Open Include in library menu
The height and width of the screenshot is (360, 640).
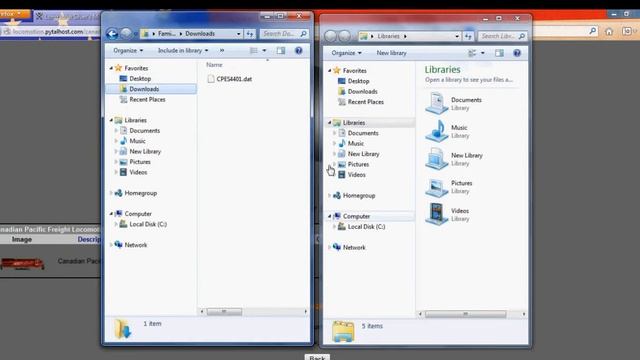tap(183, 51)
